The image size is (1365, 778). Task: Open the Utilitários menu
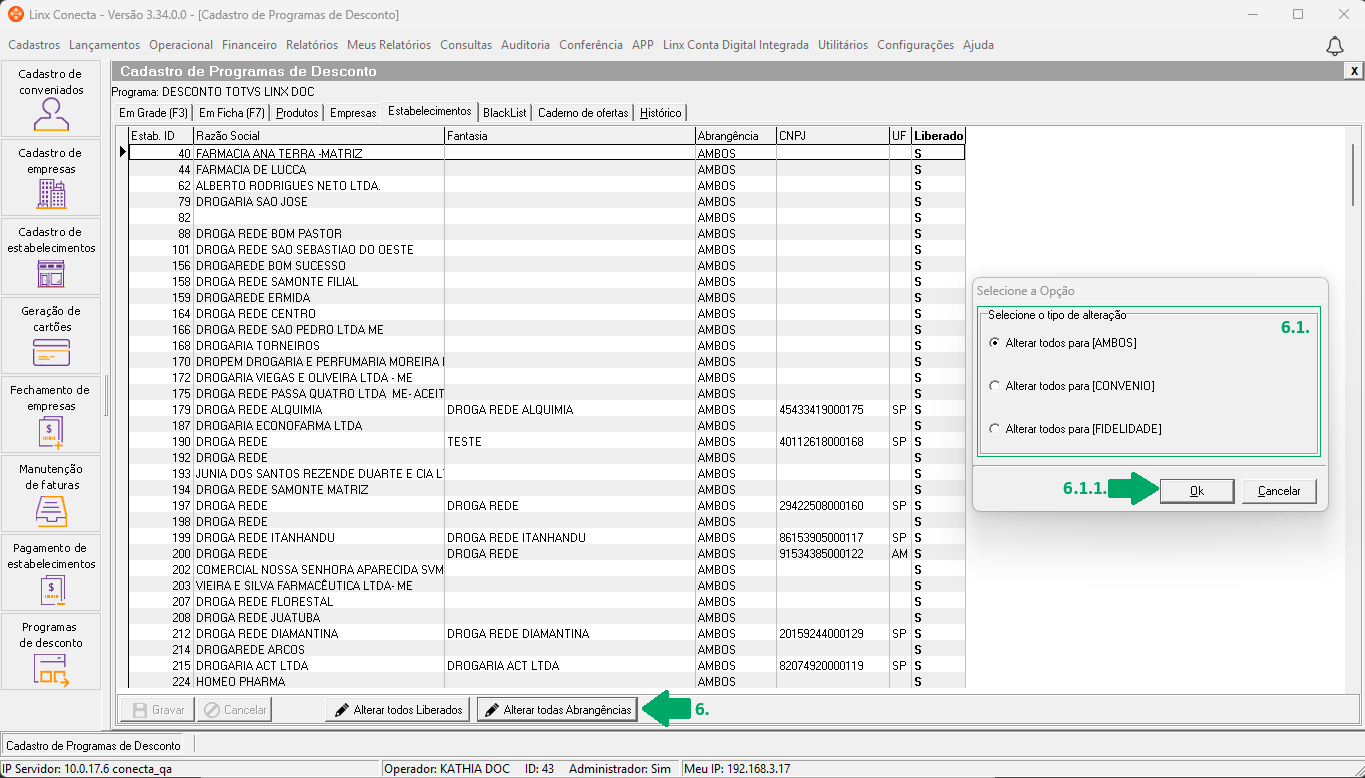click(843, 45)
